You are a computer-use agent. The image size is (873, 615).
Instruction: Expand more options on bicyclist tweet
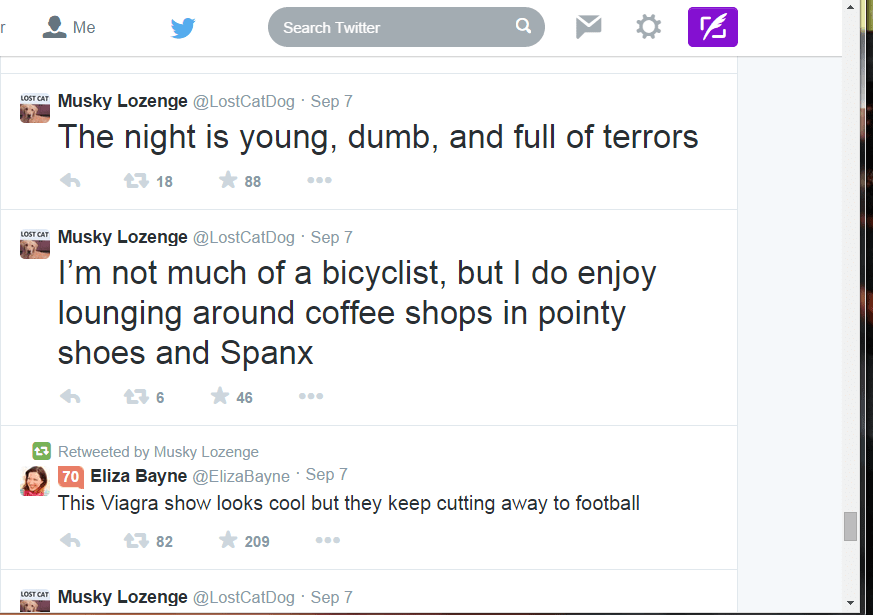pos(311,397)
